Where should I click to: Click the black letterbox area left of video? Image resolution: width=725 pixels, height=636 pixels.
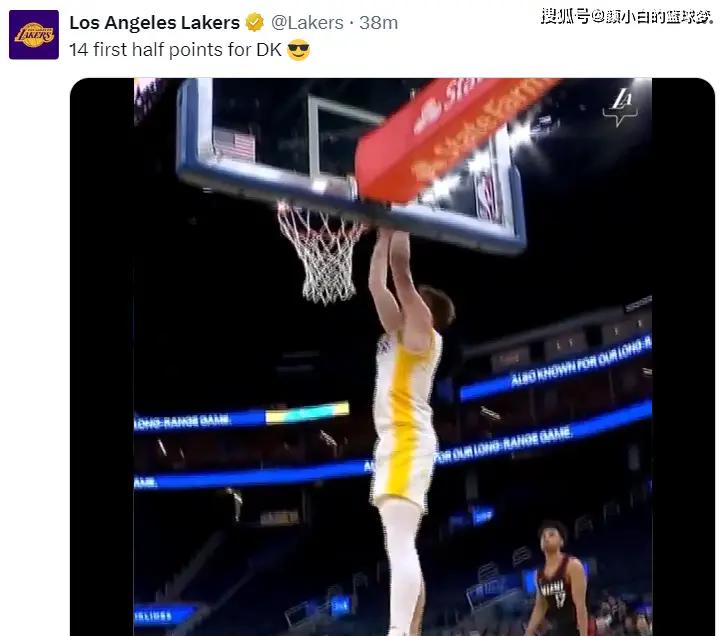tap(102, 357)
